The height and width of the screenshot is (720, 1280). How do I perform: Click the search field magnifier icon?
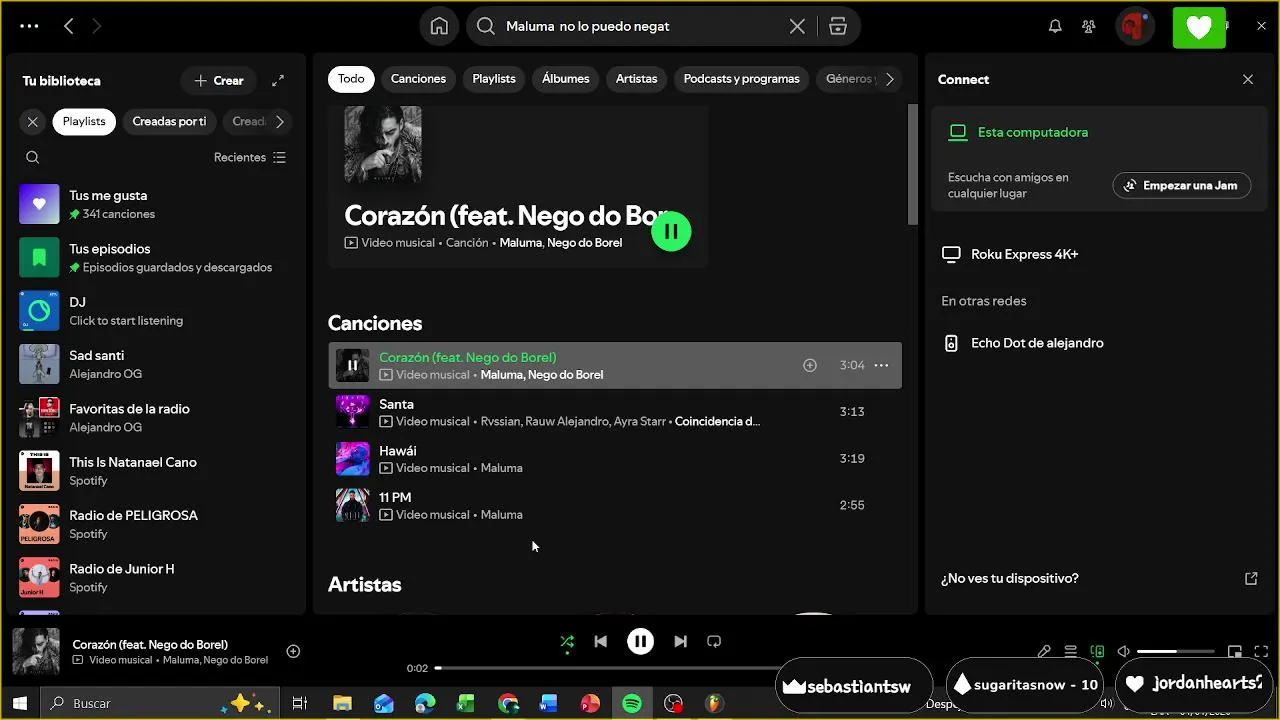[486, 27]
